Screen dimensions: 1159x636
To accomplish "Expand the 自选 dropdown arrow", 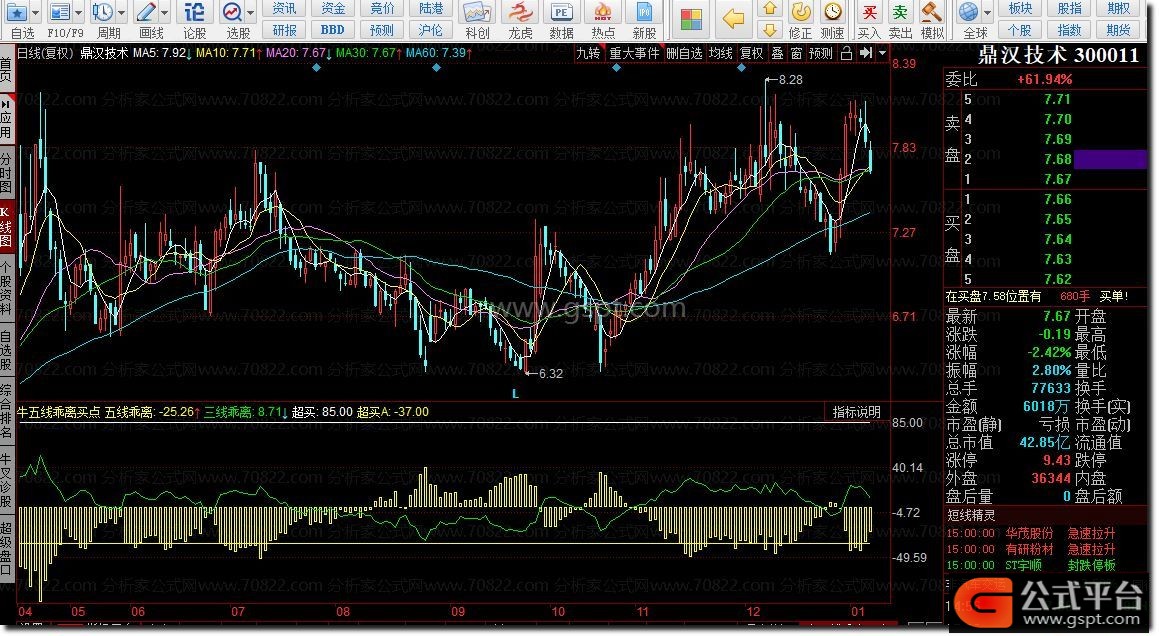I will [x=35, y=13].
